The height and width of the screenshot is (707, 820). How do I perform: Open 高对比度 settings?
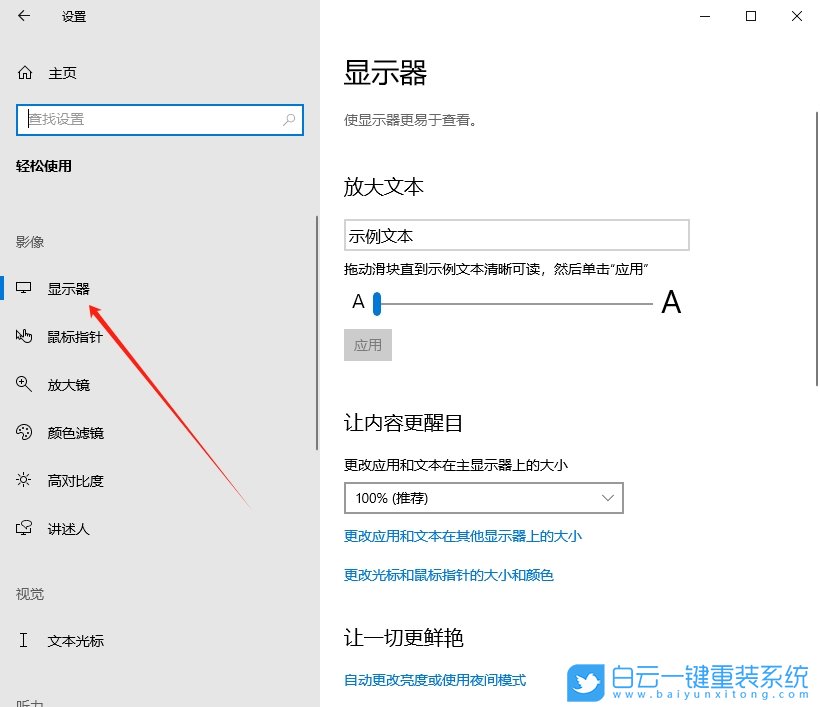click(x=75, y=480)
